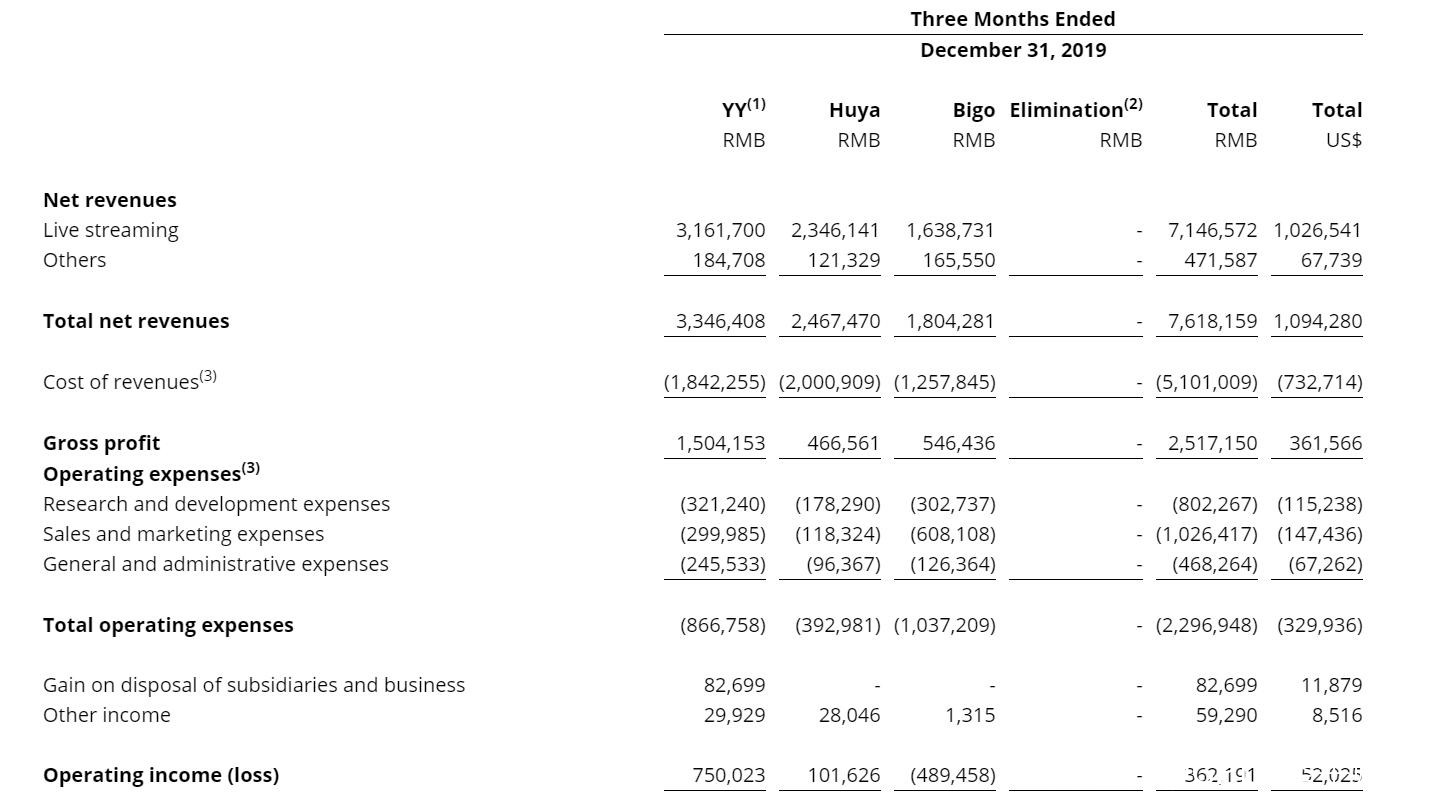Click the "Research and development expenses" label
The image size is (1436, 805).
pos(216,504)
